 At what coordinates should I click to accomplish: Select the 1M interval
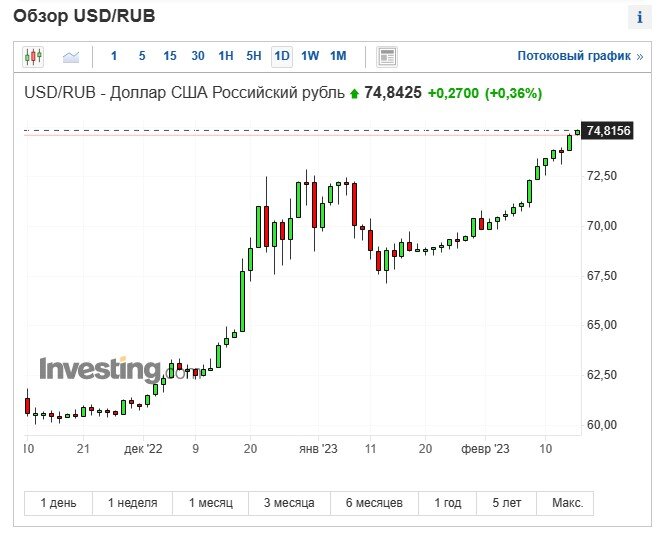click(338, 56)
